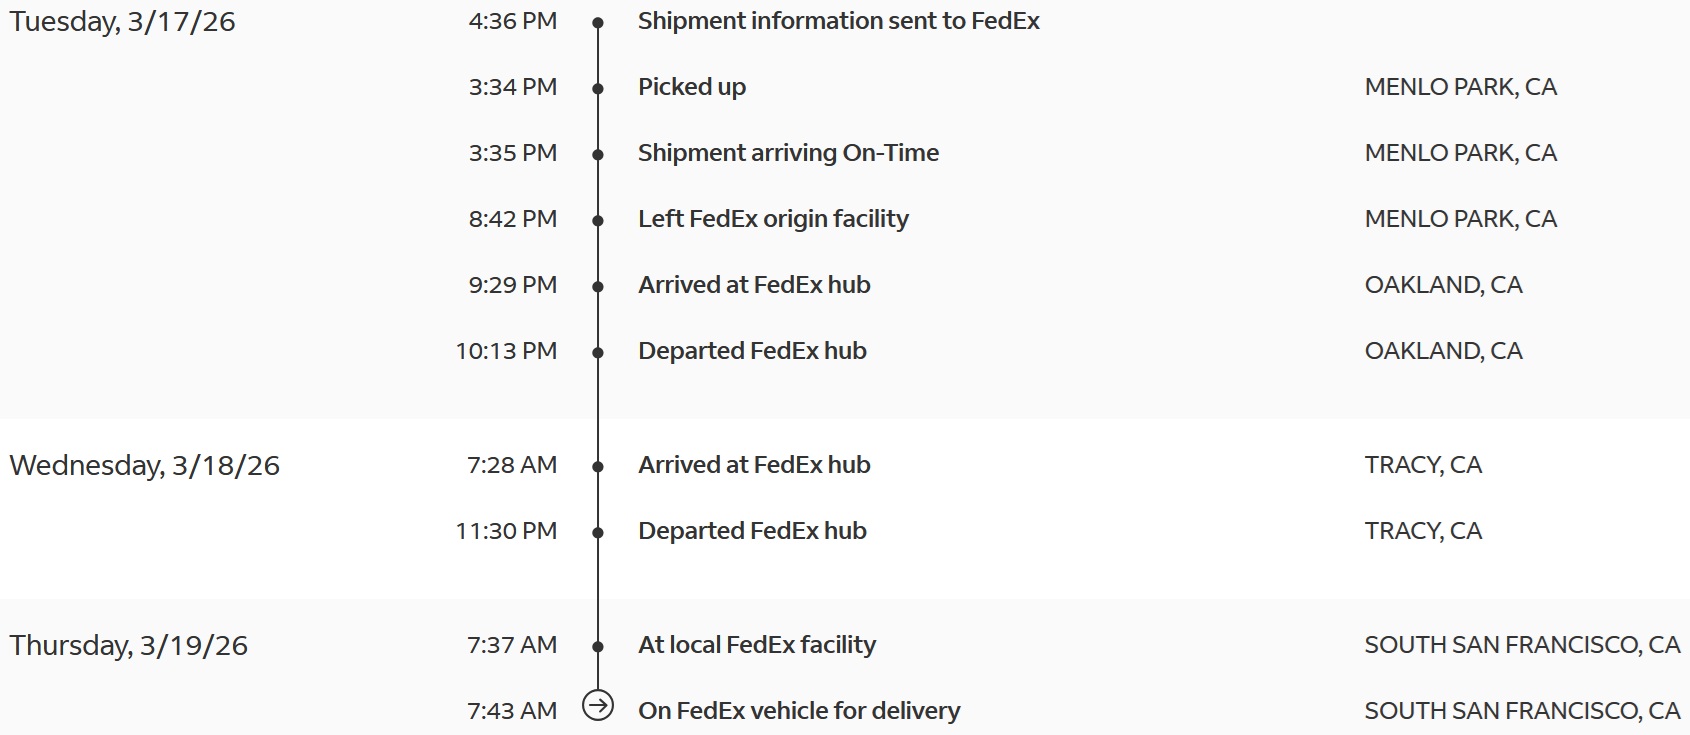
Task: Click 'Departed FedEx hub' at 10:13 PM
Action: pyautogui.click(x=752, y=351)
